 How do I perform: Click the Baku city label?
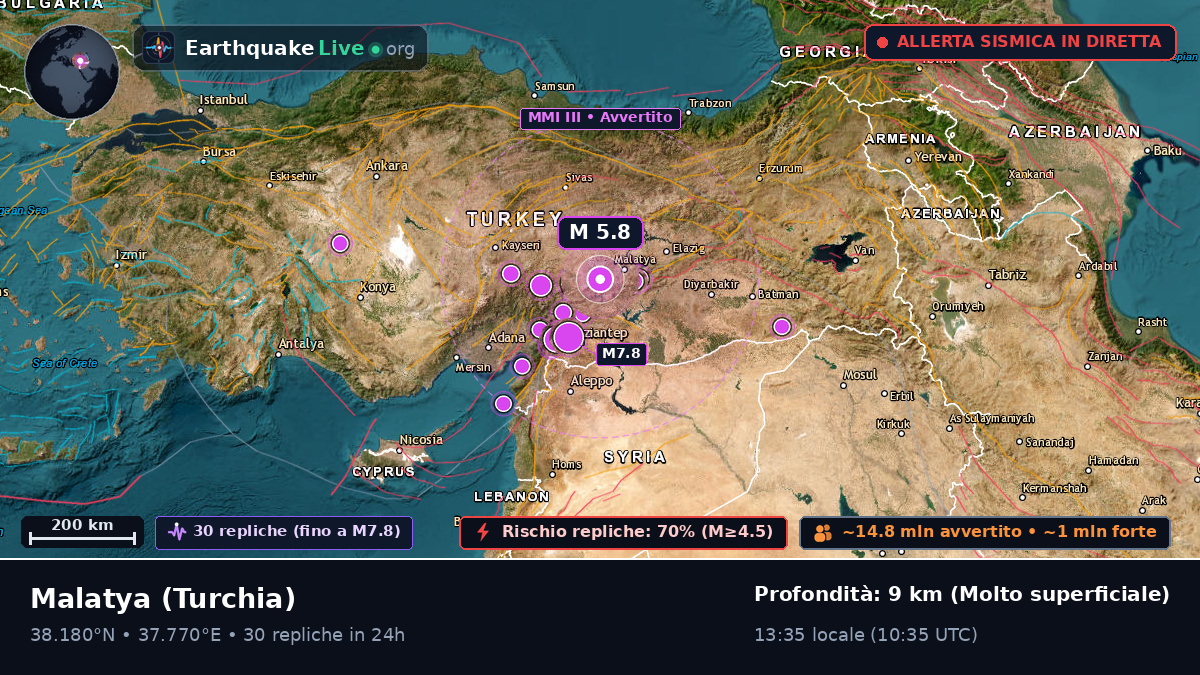(1168, 151)
